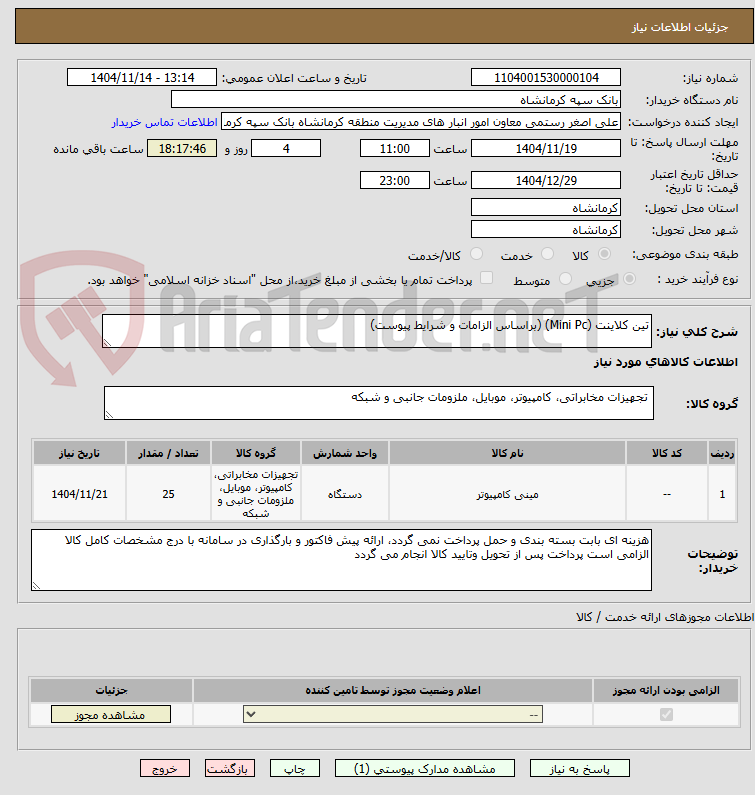Select the کالا radio button
This screenshot has height=795, width=755.
tap(604, 254)
